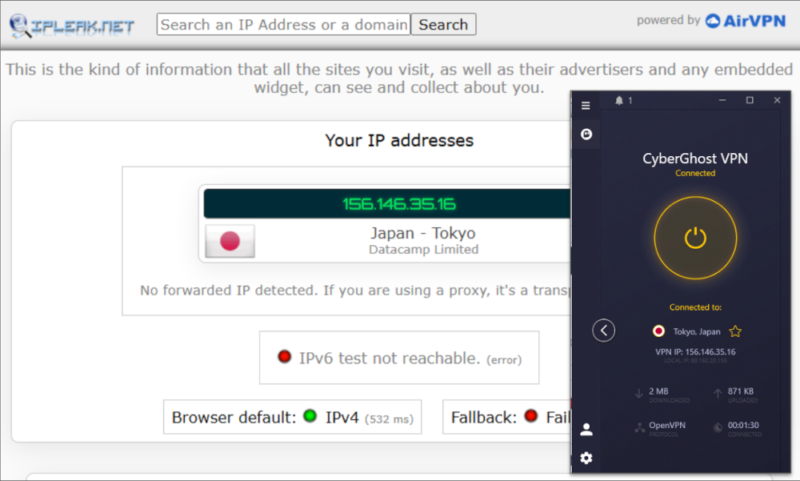Favorite Tokyo, Japan with the star icon
Screen dimensions: 800x481
coord(735,332)
